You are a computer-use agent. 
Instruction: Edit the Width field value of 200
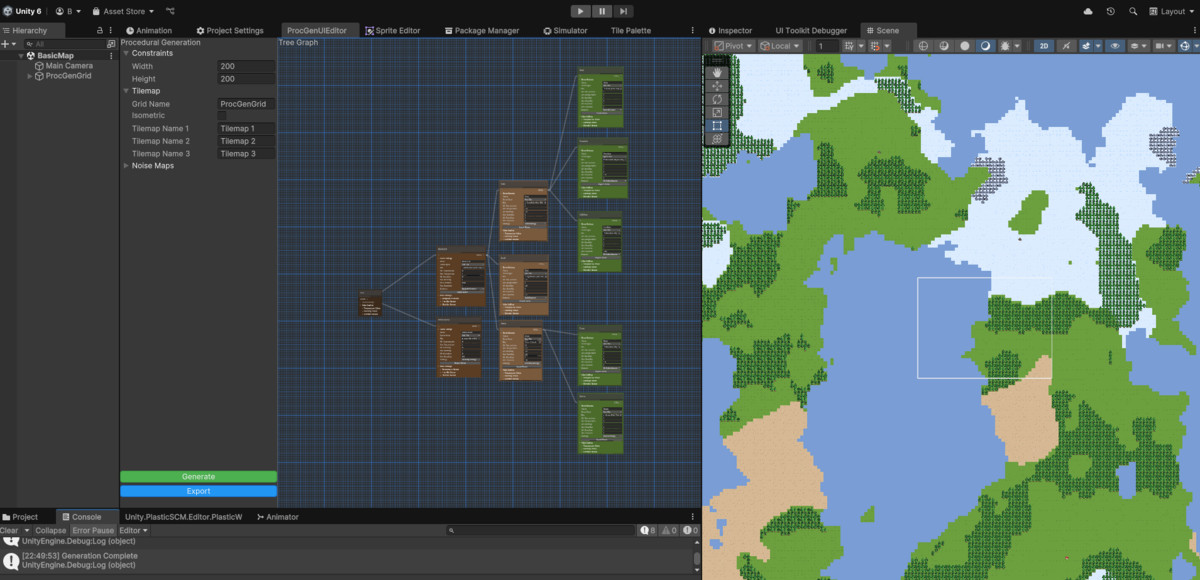coord(246,66)
